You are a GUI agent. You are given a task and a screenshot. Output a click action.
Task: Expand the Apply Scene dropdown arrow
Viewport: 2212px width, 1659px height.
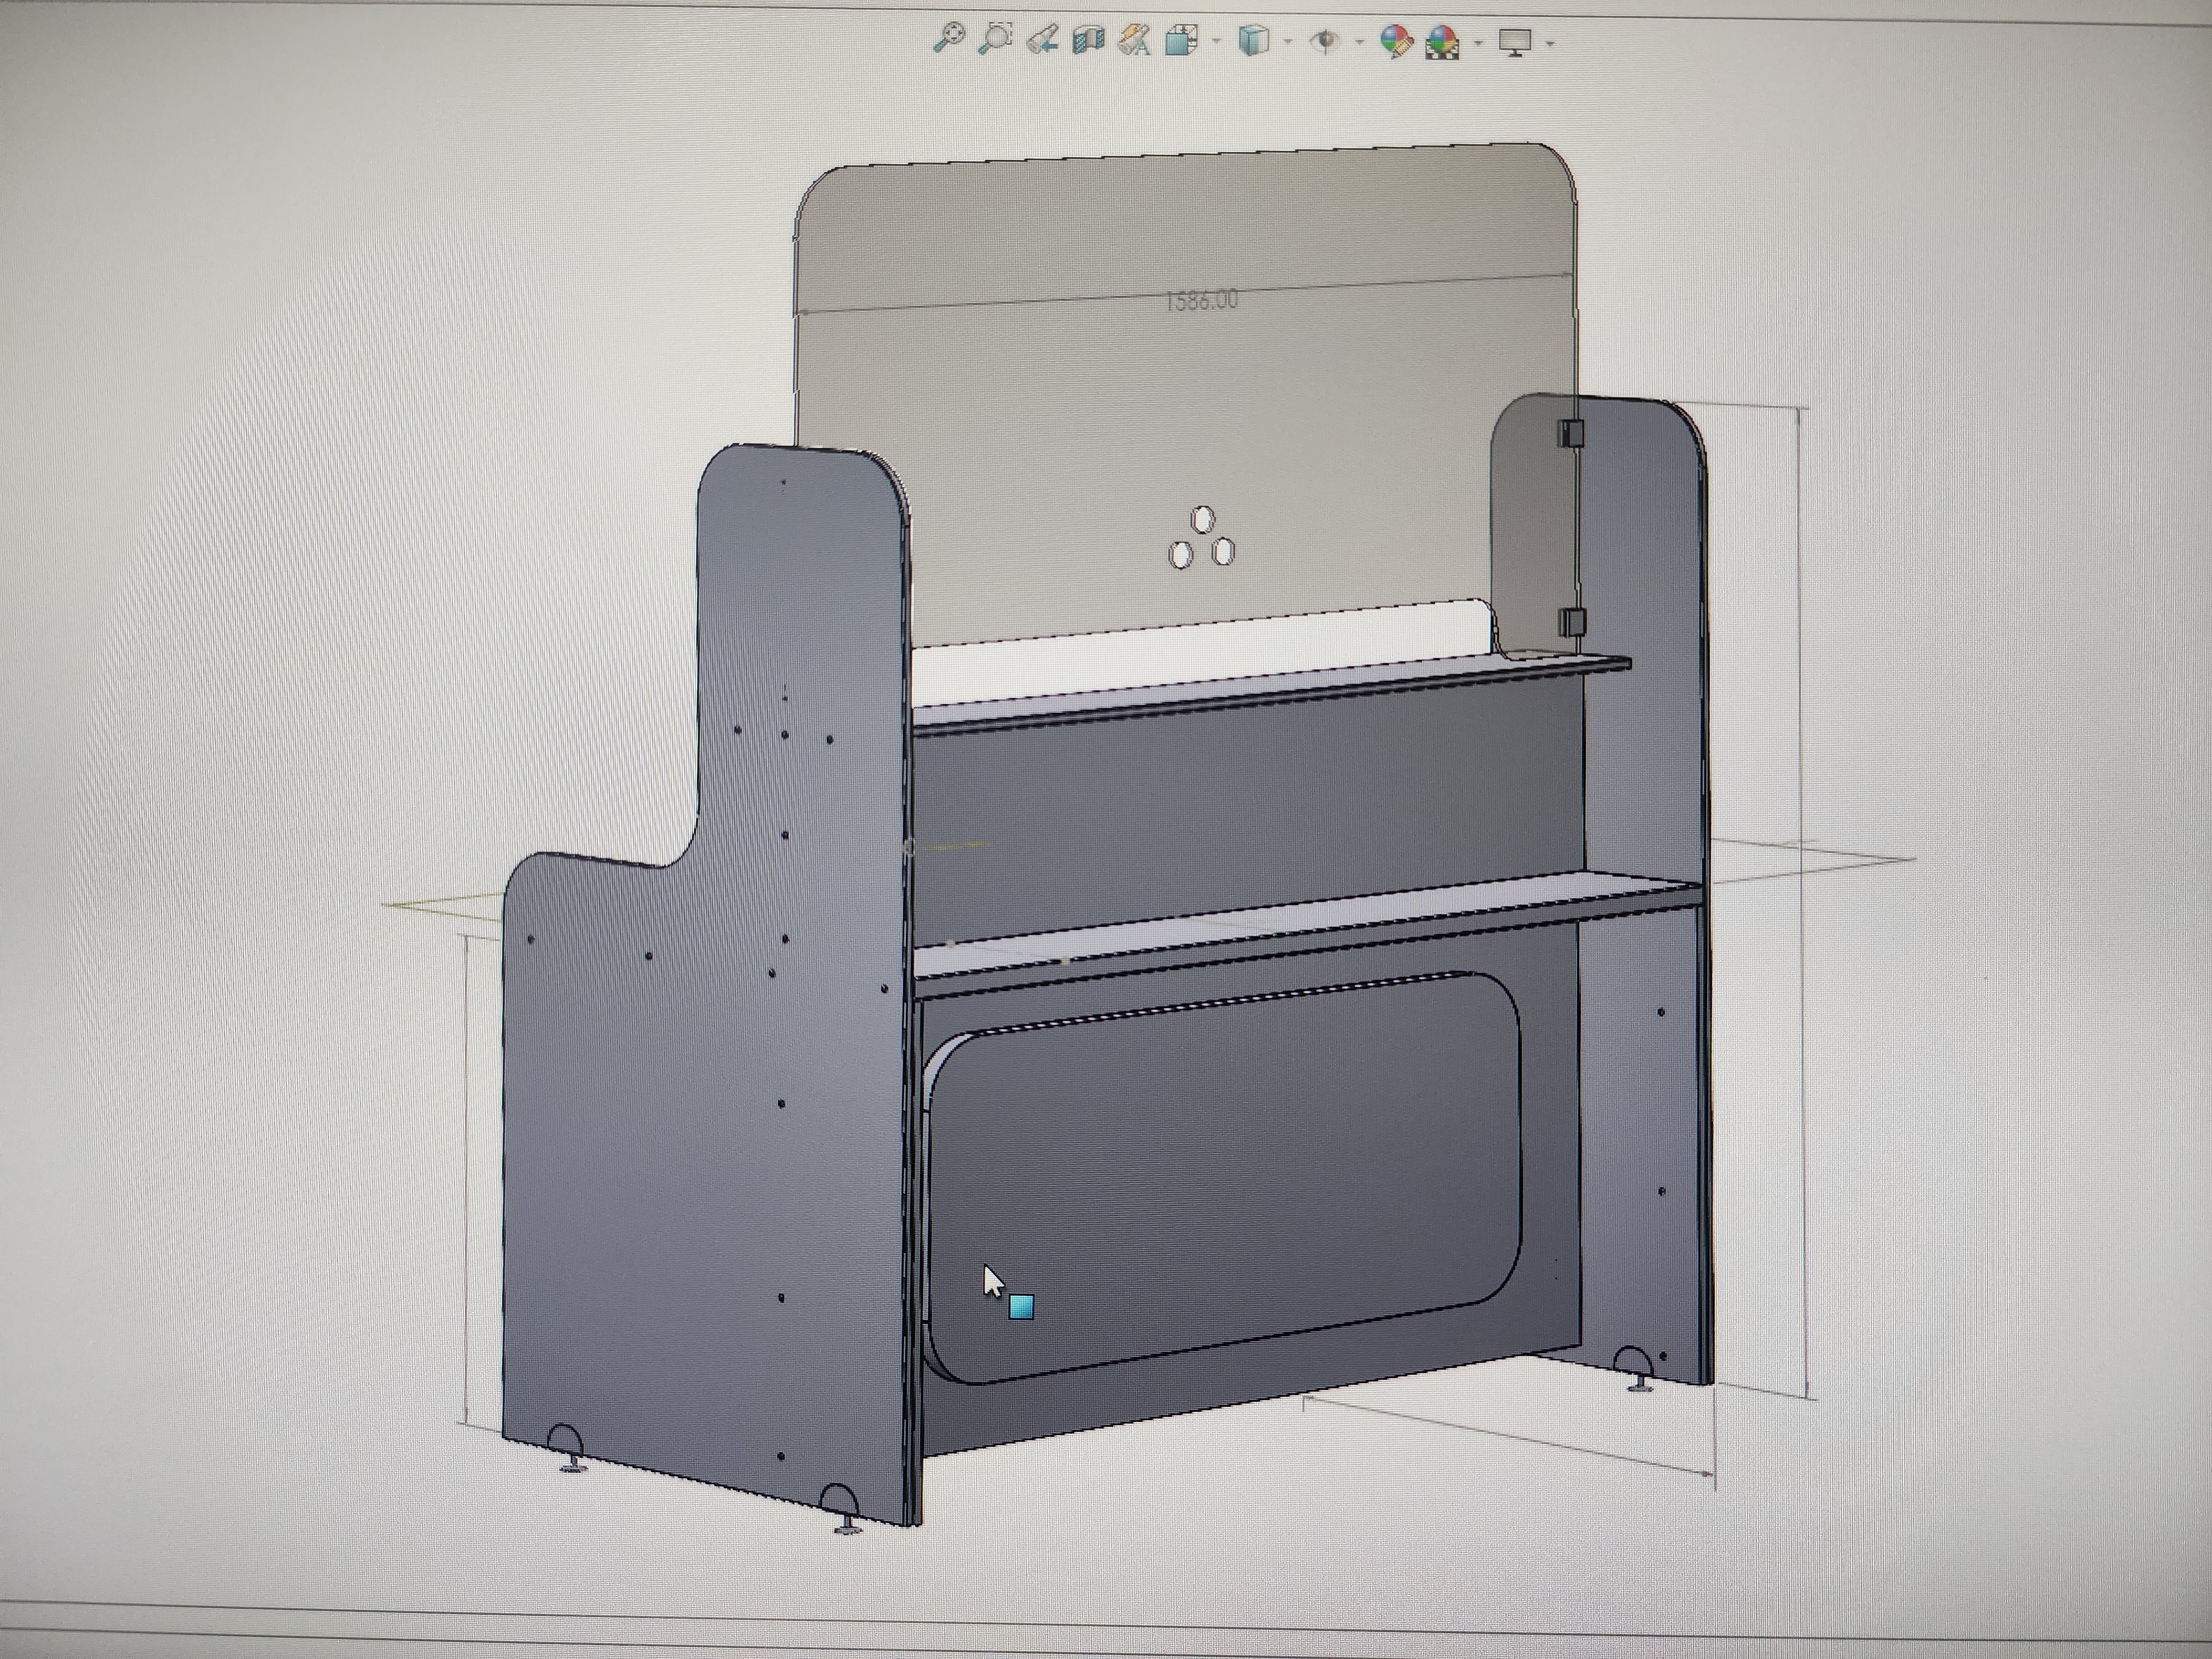pos(1478,43)
